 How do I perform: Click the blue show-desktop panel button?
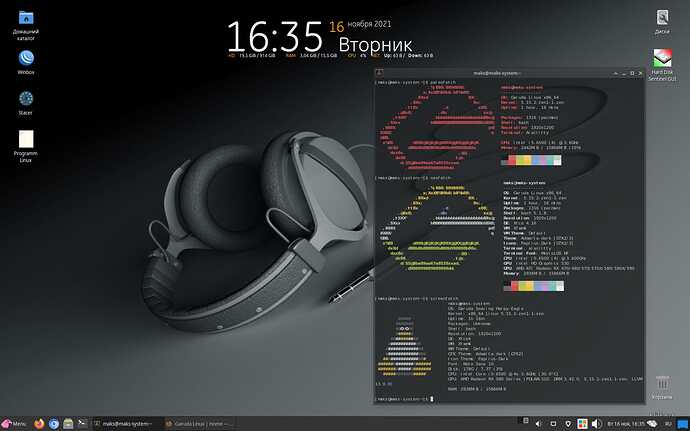[683, 424]
